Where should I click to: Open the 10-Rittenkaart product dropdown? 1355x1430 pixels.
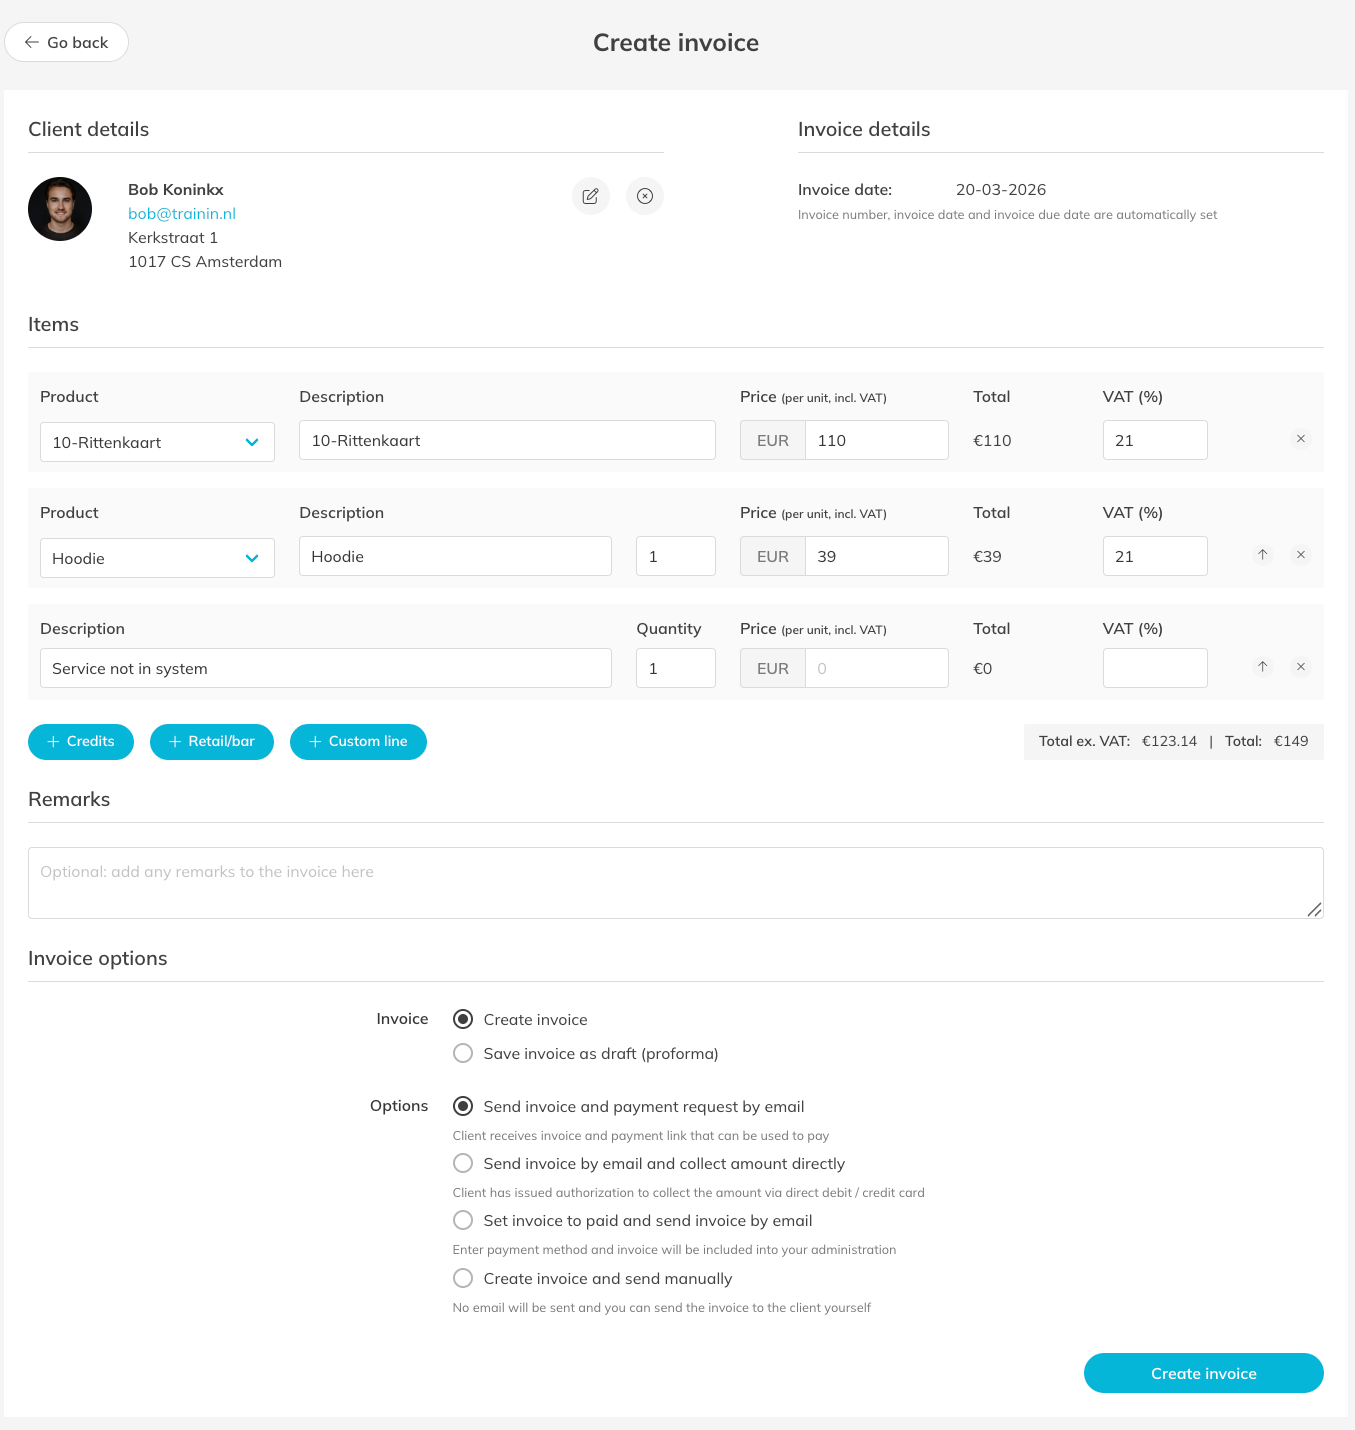click(157, 442)
